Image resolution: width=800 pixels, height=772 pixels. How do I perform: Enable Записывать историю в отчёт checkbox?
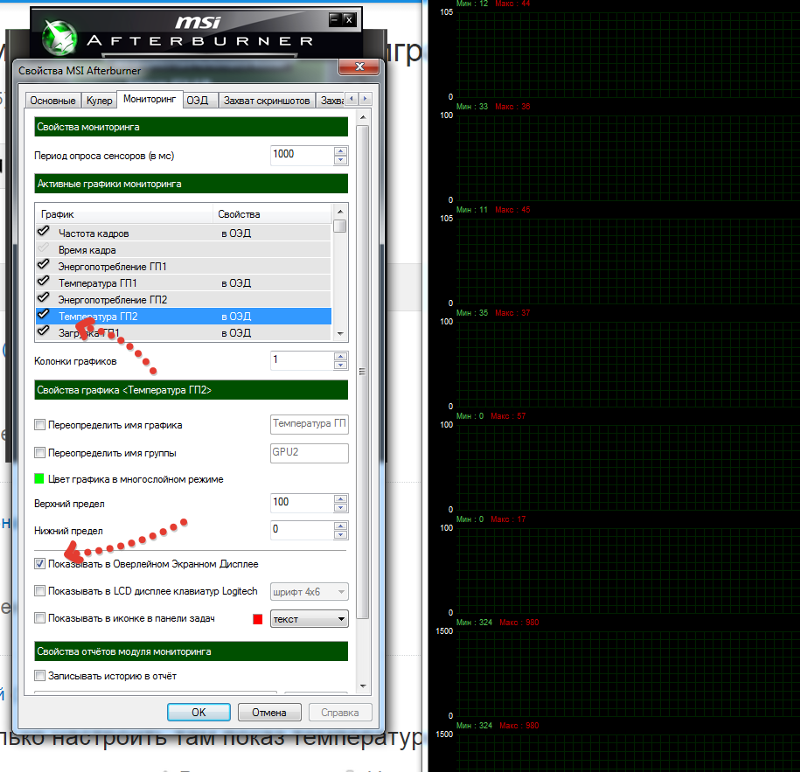(40, 676)
